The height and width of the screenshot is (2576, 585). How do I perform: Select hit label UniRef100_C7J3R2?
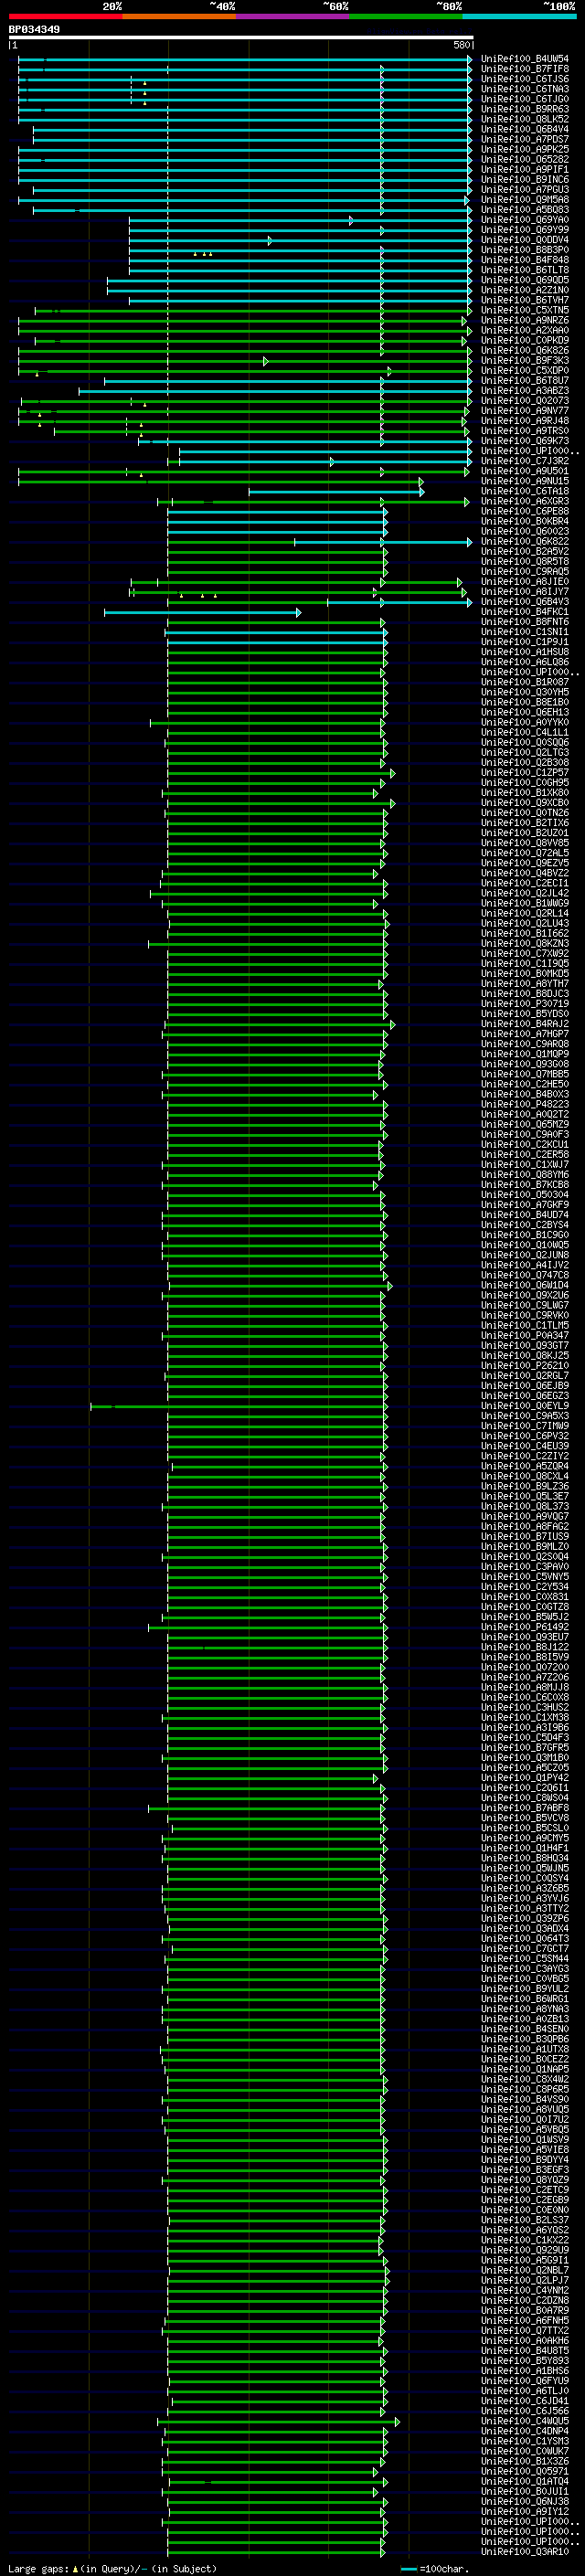coord(525,461)
